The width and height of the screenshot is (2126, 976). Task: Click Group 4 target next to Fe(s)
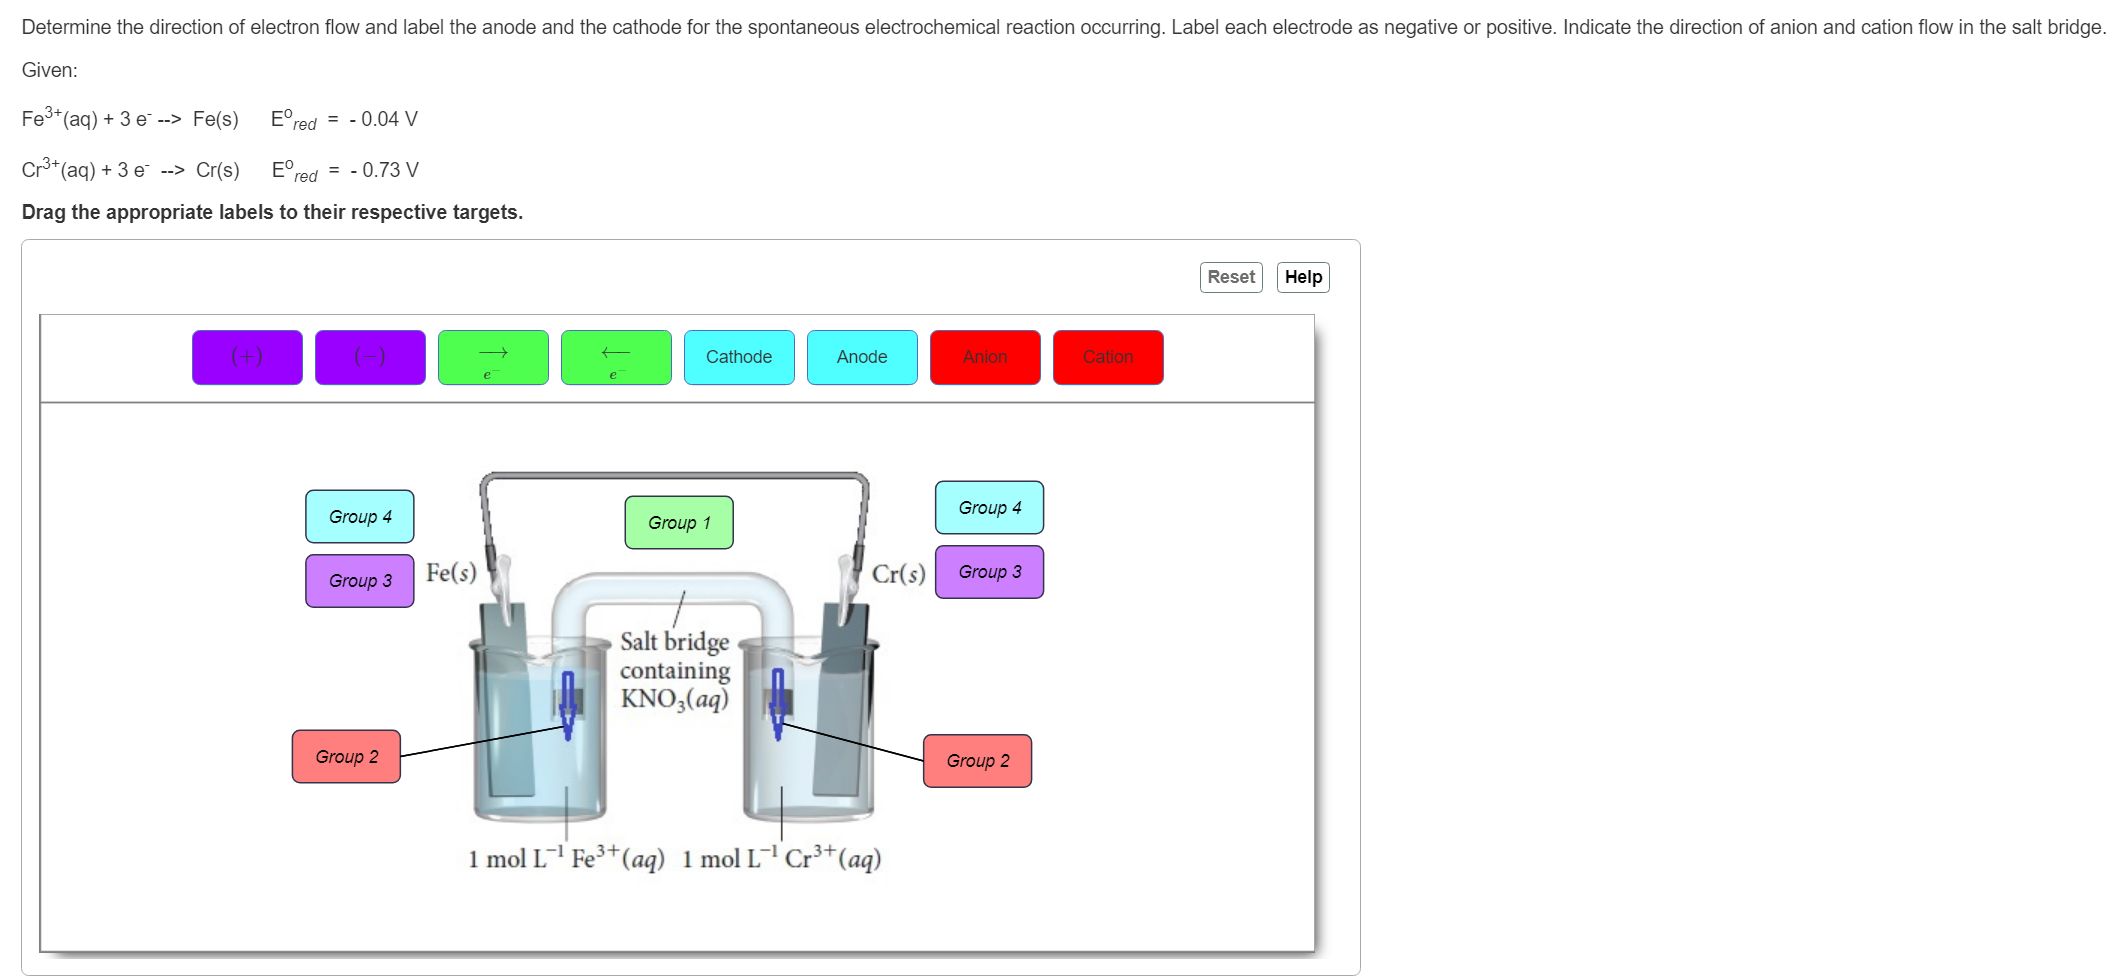click(360, 516)
